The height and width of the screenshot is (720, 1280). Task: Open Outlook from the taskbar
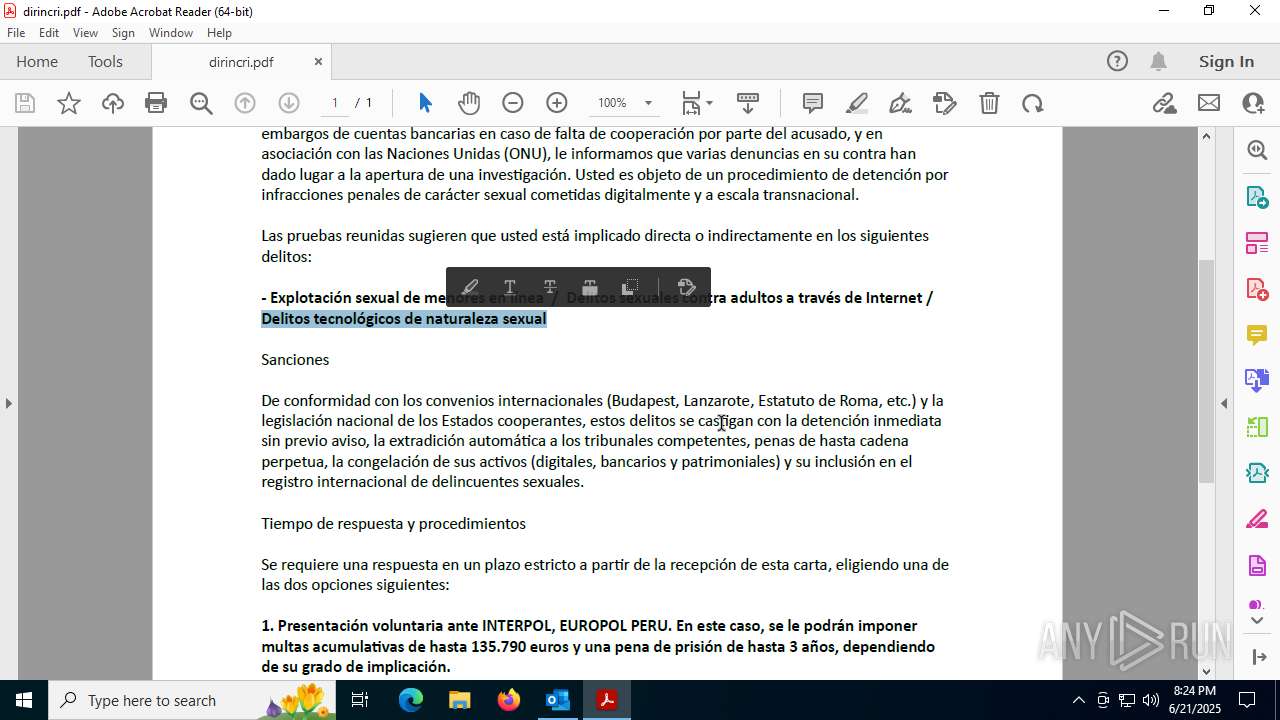(557, 700)
